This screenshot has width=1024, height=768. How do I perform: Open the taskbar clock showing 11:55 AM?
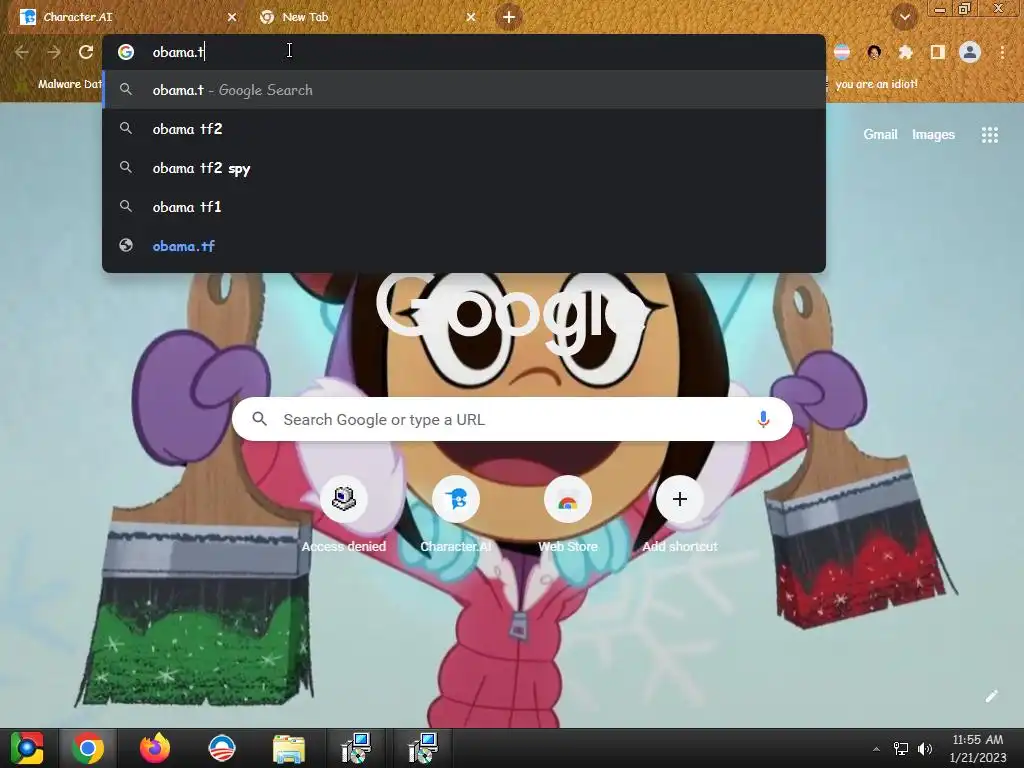[x=978, y=748]
